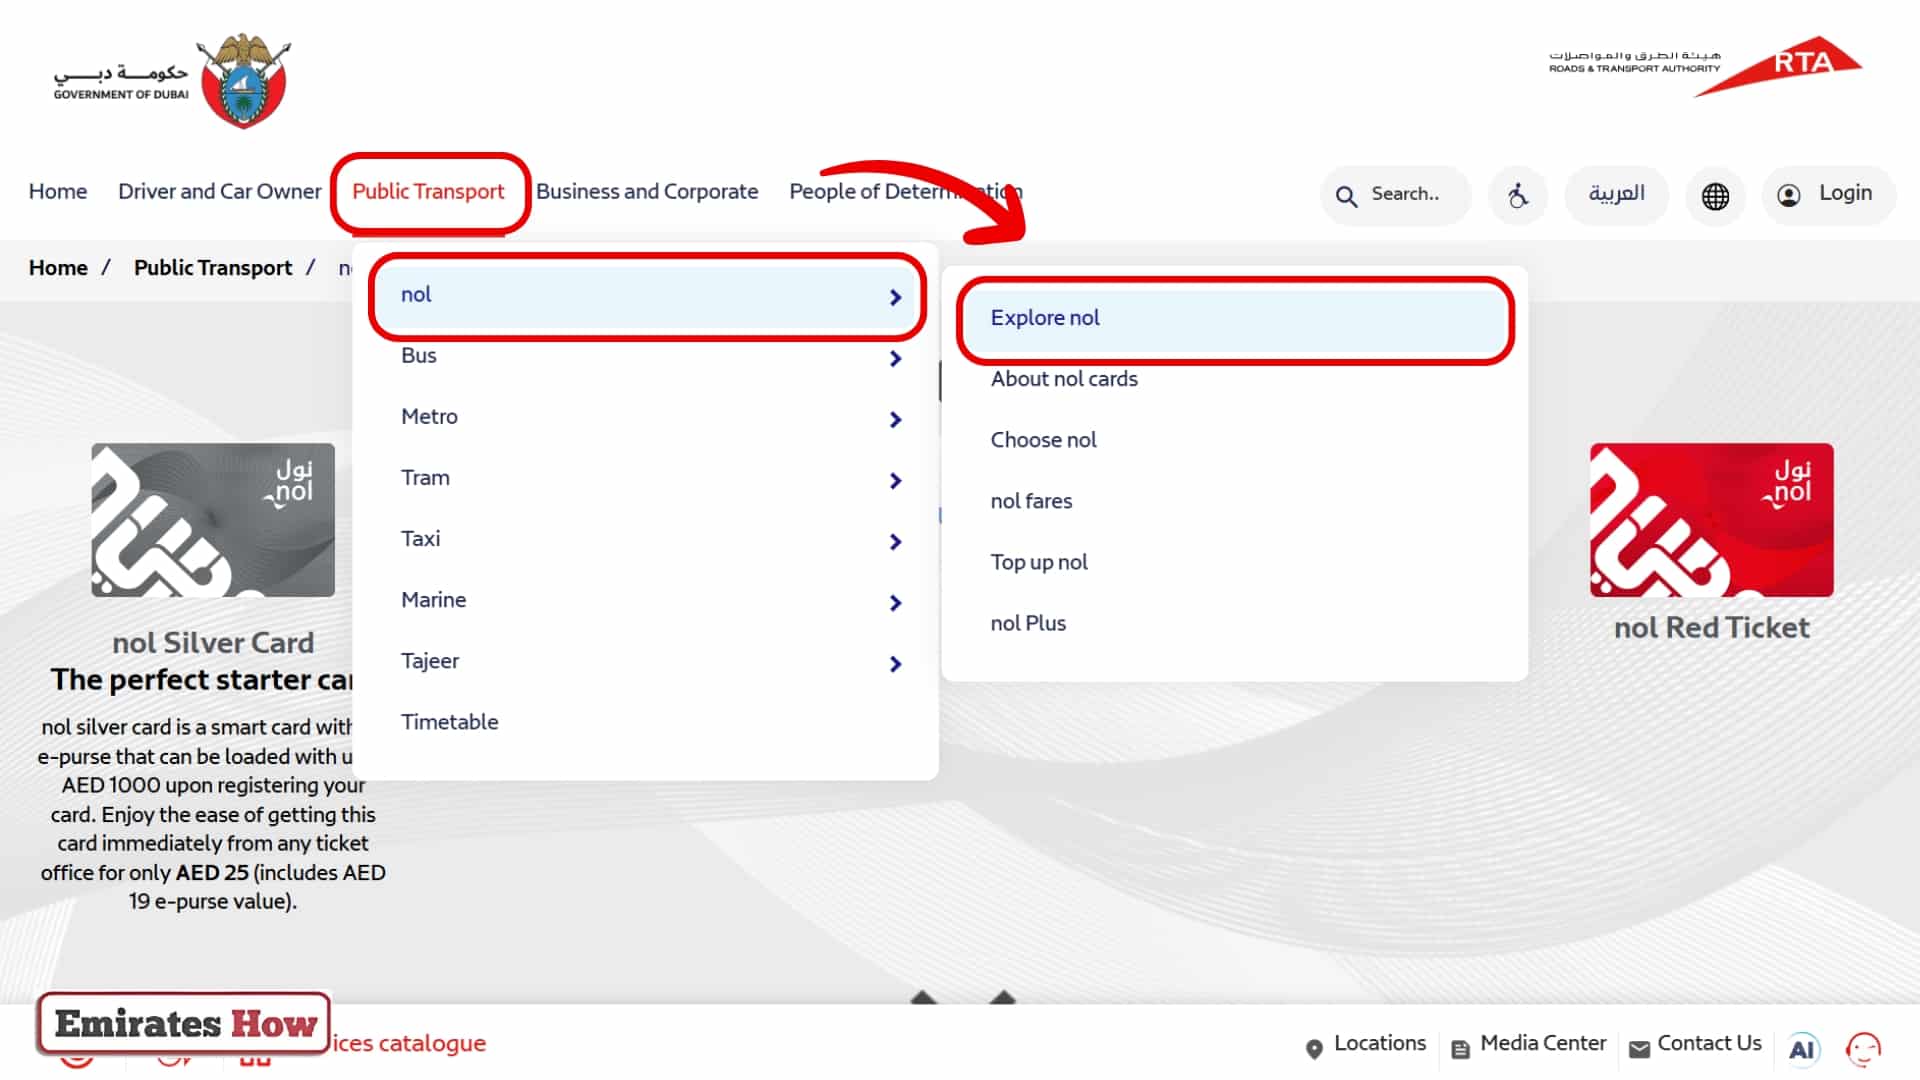Image resolution: width=1920 pixels, height=1080 pixels.
Task: Click the nol Red Ticket heading
Action: [x=1712, y=628]
